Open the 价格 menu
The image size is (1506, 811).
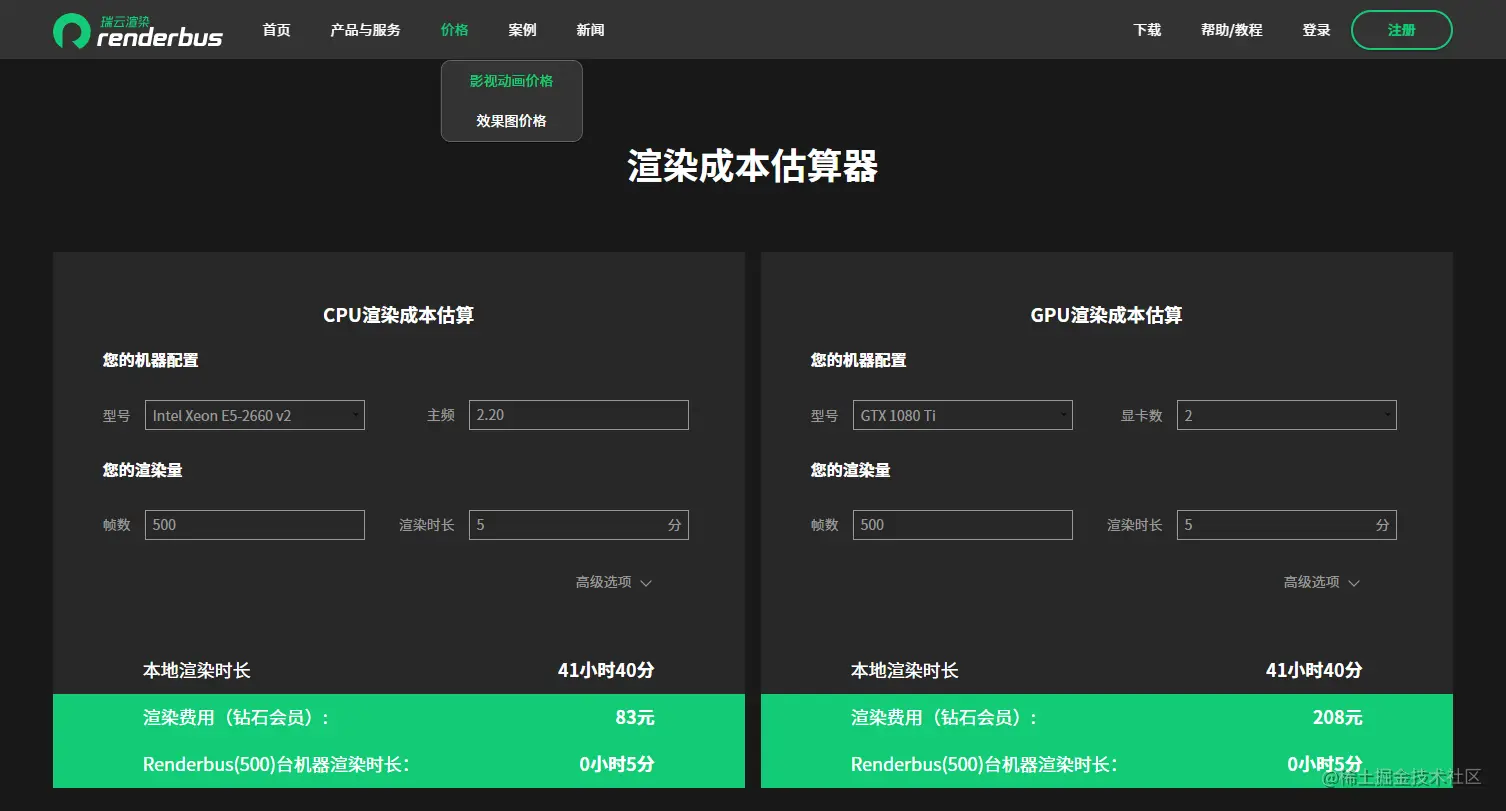(x=455, y=29)
